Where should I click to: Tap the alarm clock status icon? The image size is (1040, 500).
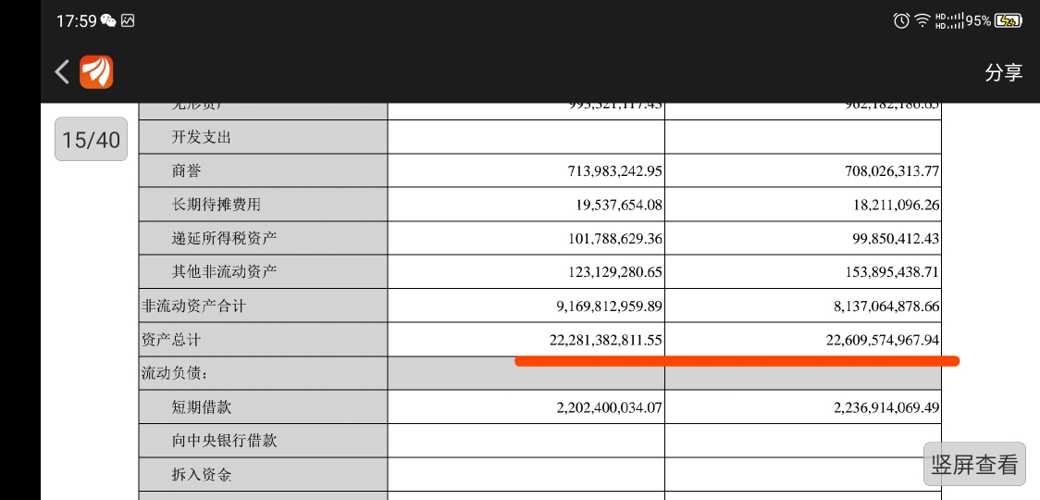coord(901,21)
